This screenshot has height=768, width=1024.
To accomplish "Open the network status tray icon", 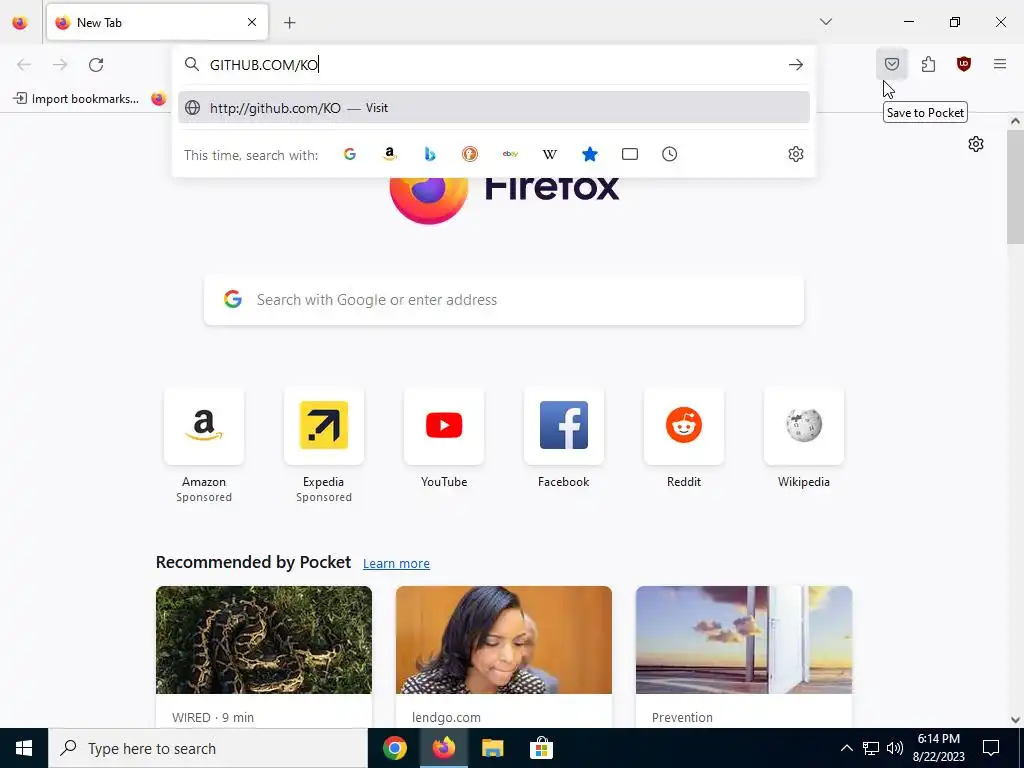I will tap(871, 748).
